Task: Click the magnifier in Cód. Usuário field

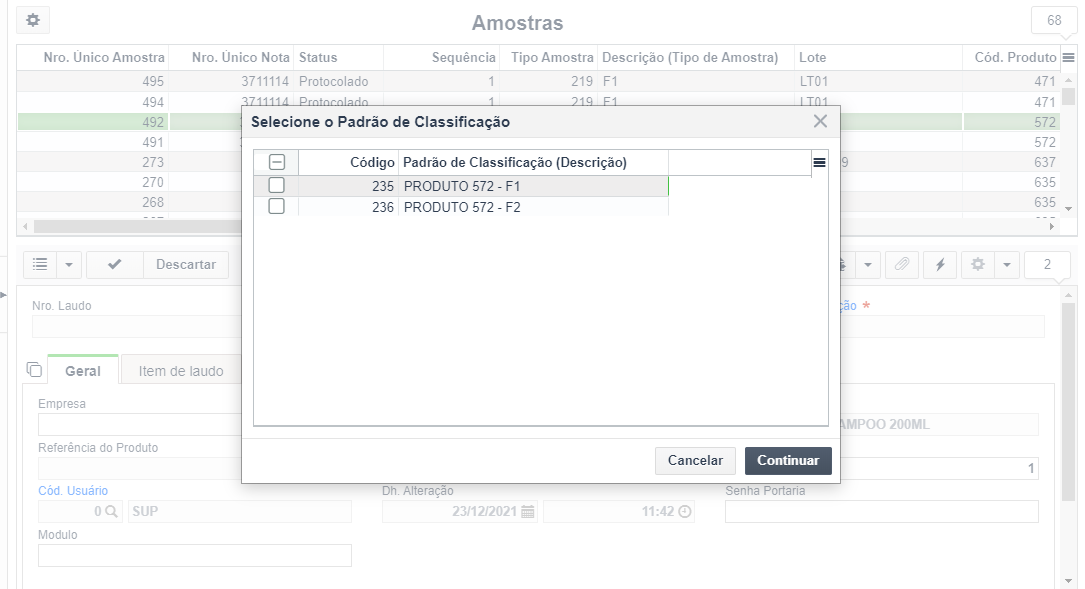Action: (111, 511)
